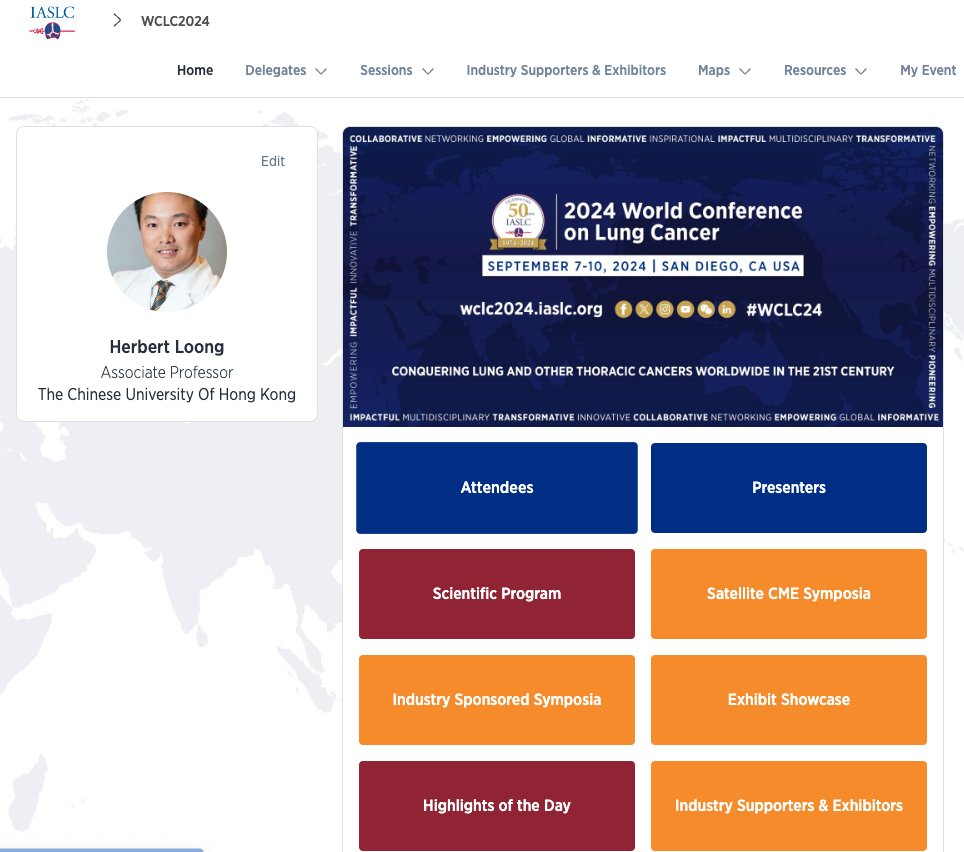Click the 2024 World Conference banner title

pyautogui.click(x=683, y=221)
